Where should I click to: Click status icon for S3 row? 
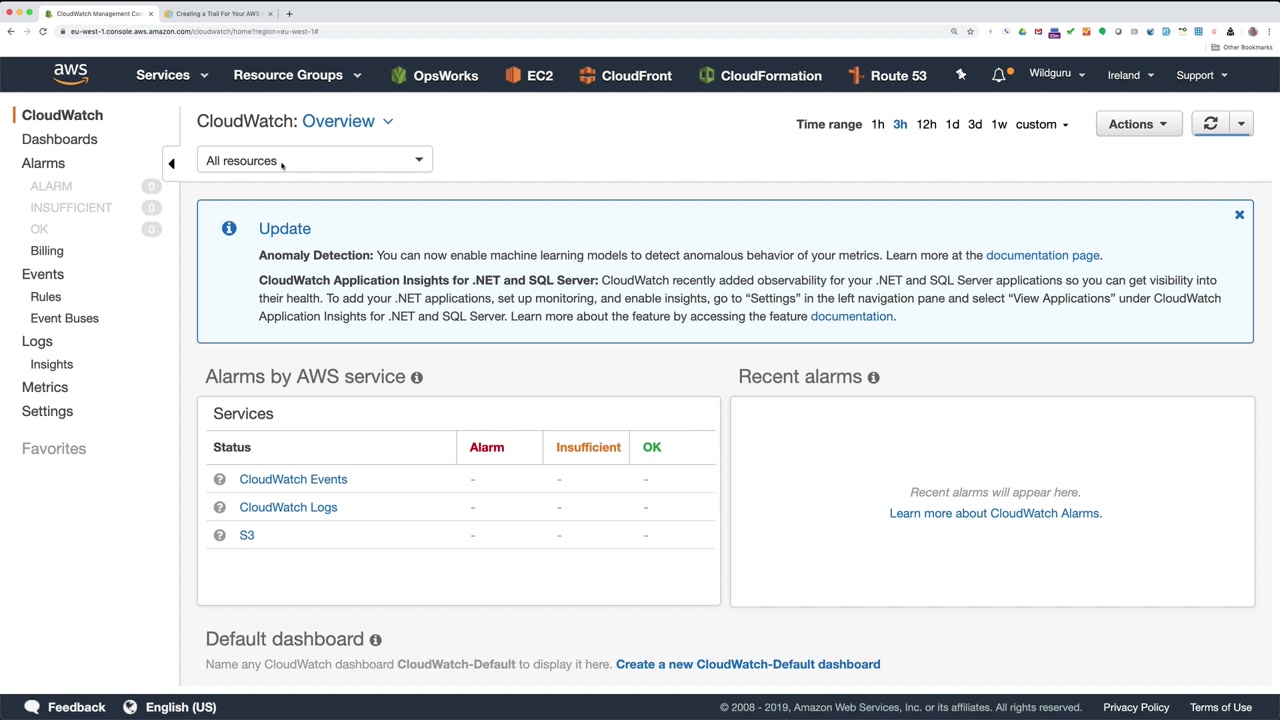[219, 535]
